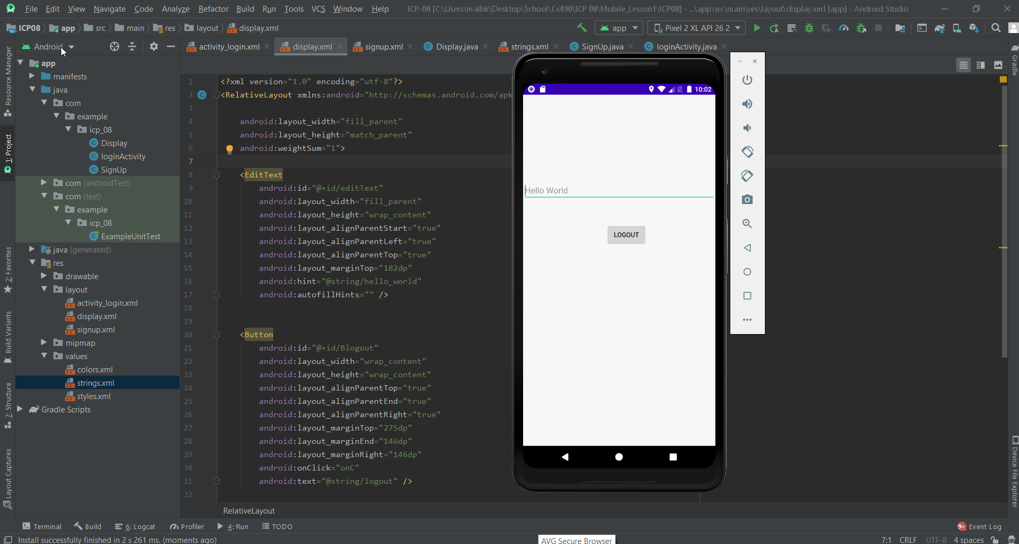Switch editor to Code-only view
This screenshot has height=544, width=1019.
pos(963,65)
